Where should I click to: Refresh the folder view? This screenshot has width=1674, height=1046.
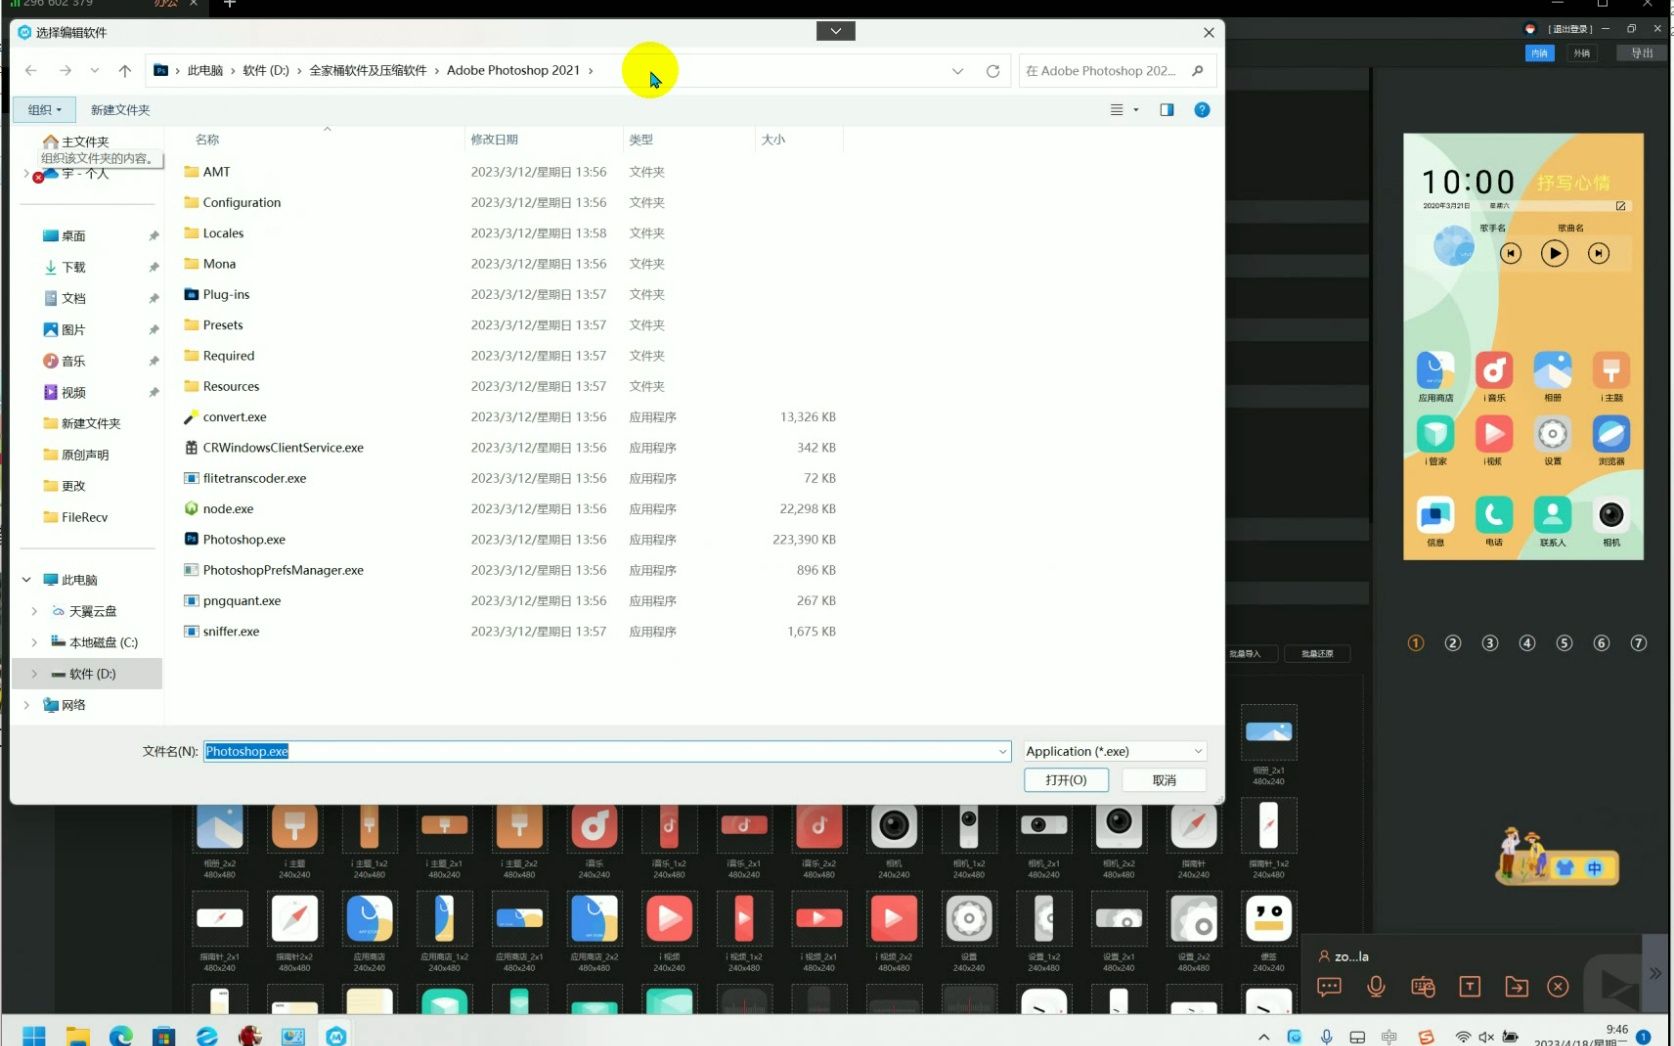click(993, 71)
